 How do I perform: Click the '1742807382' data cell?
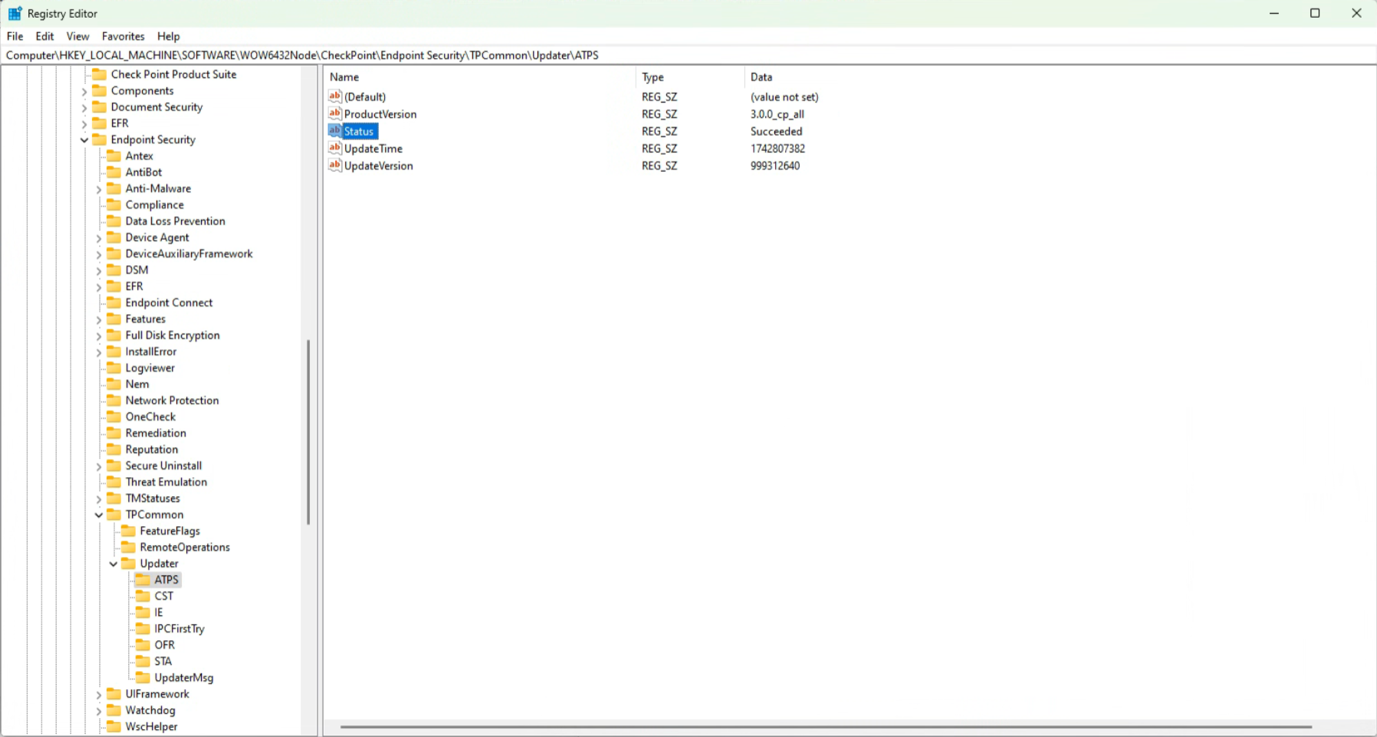777,148
